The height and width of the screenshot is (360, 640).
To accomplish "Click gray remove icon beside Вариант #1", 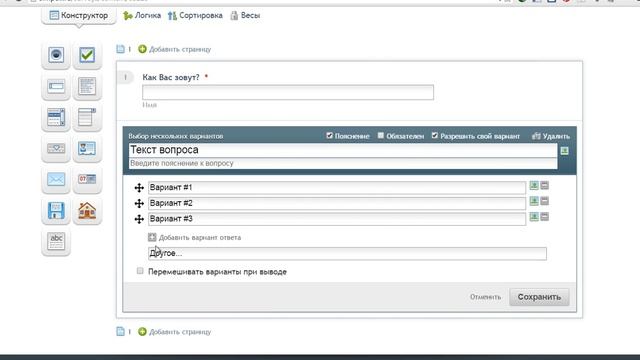I will click(x=544, y=186).
